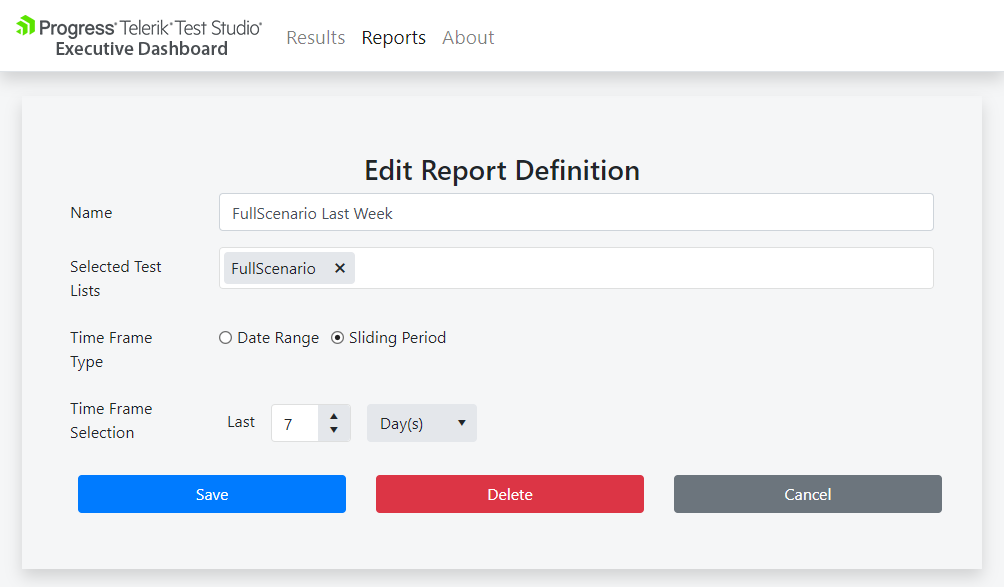Click the Edit Report Definition heading
Viewport: 1004px width, 587px height.
[x=502, y=170]
